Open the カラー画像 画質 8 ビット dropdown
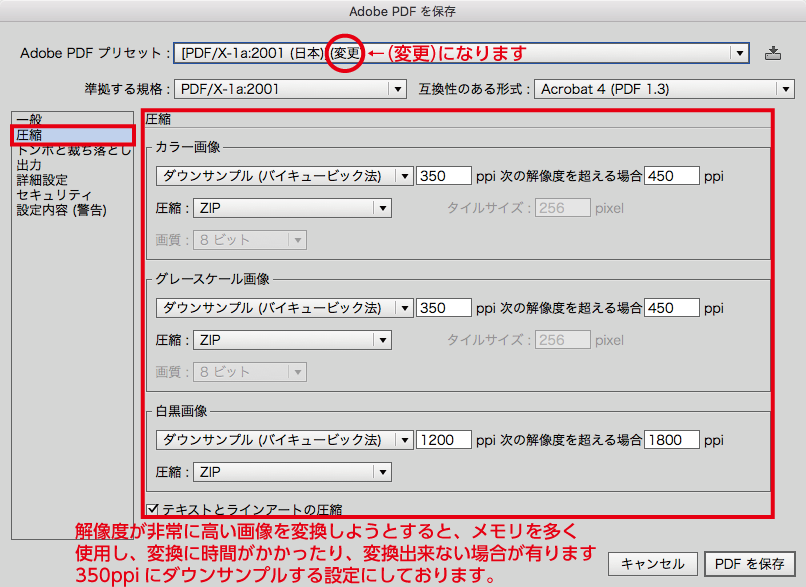 click(250, 240)
